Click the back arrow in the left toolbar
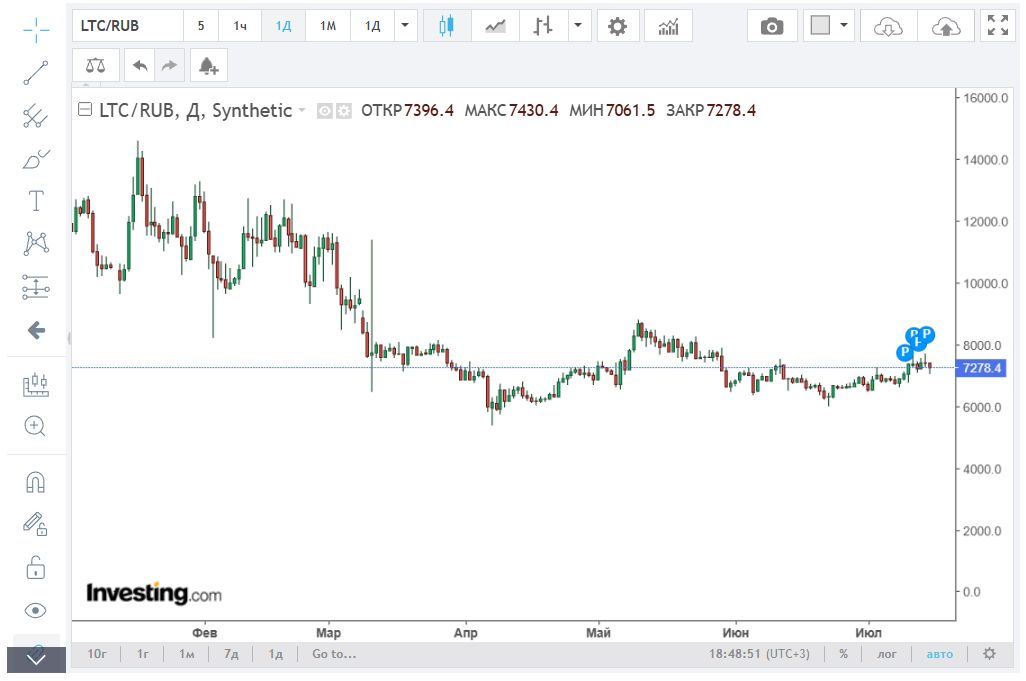The image size is (1026, 681). [36, 330]
